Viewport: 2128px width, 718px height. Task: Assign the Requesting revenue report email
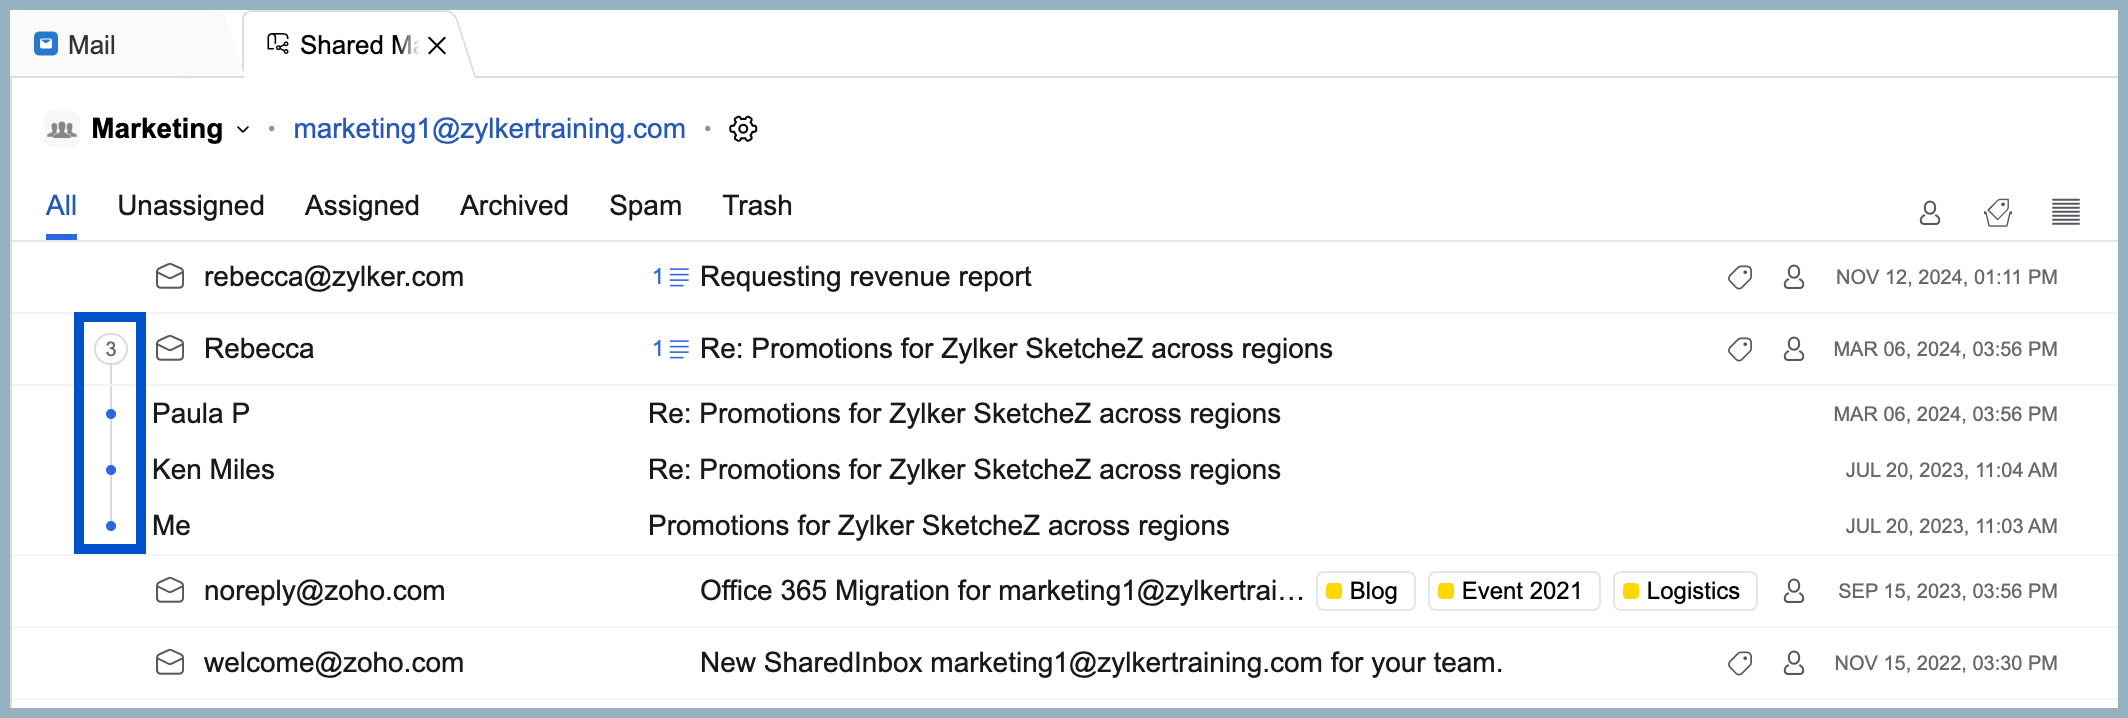pos(1794,277)
